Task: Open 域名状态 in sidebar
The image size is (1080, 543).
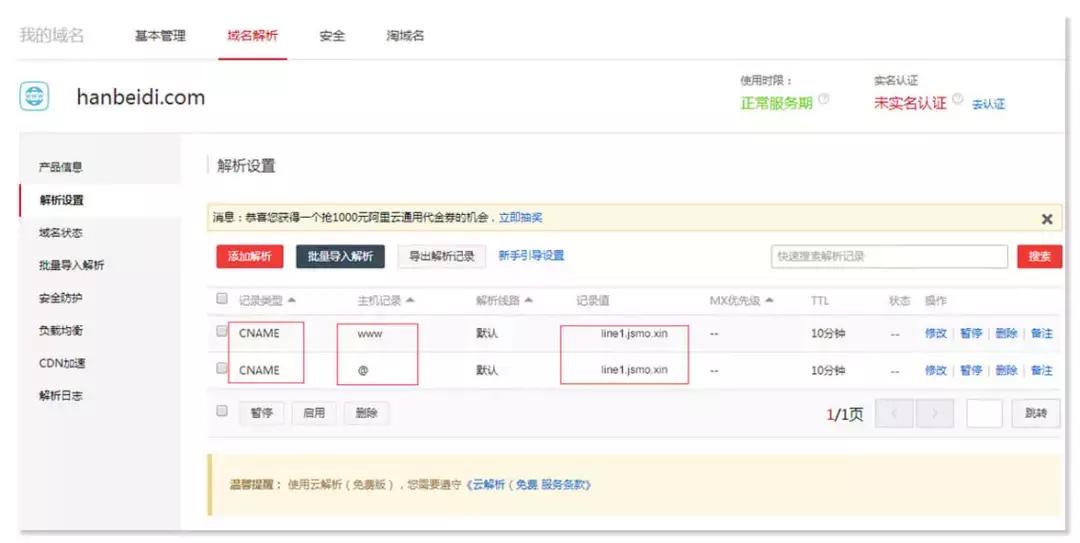Action: pos(61,233)
